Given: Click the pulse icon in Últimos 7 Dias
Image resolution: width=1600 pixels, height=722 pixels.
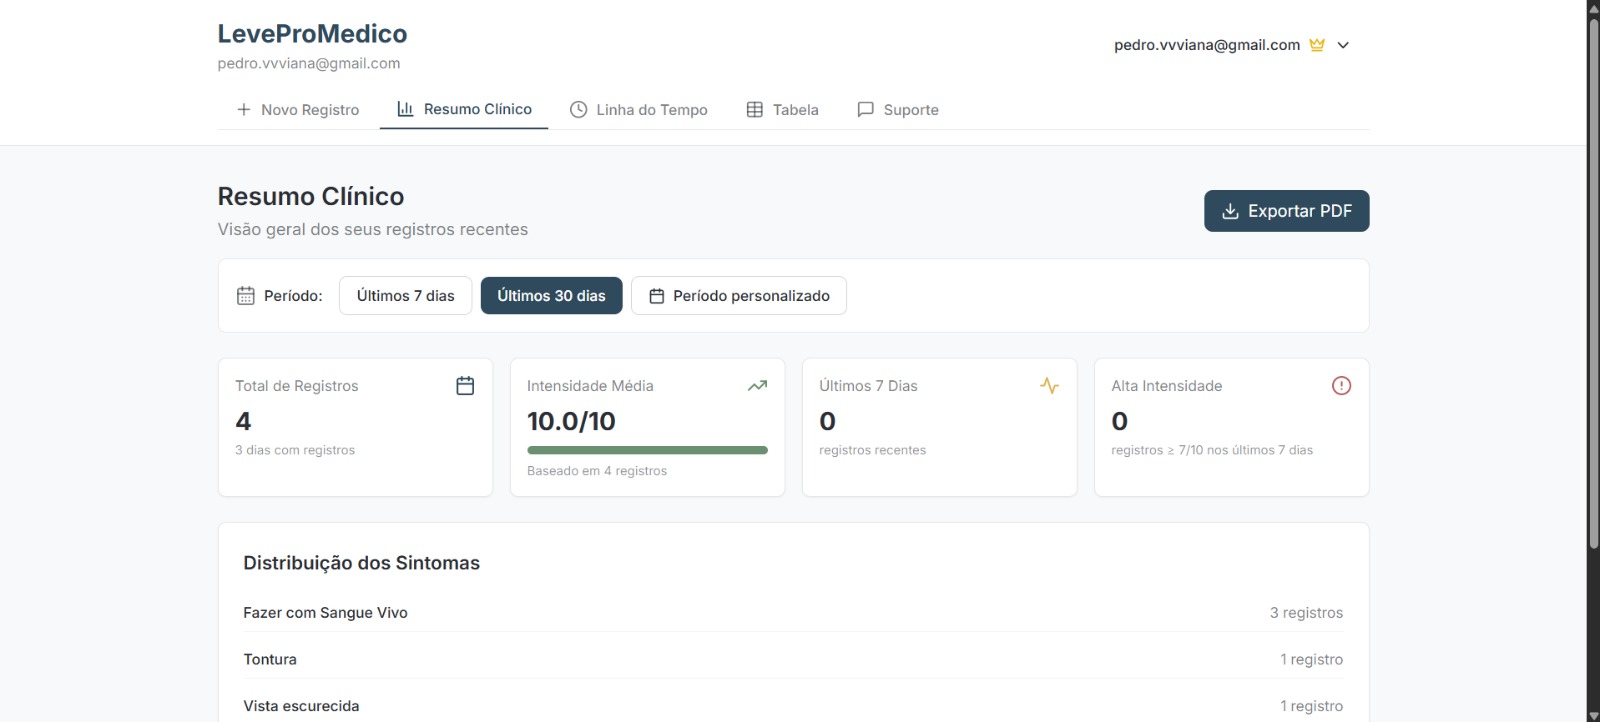Looking at the screenshot, I should tap(1049, 386).
